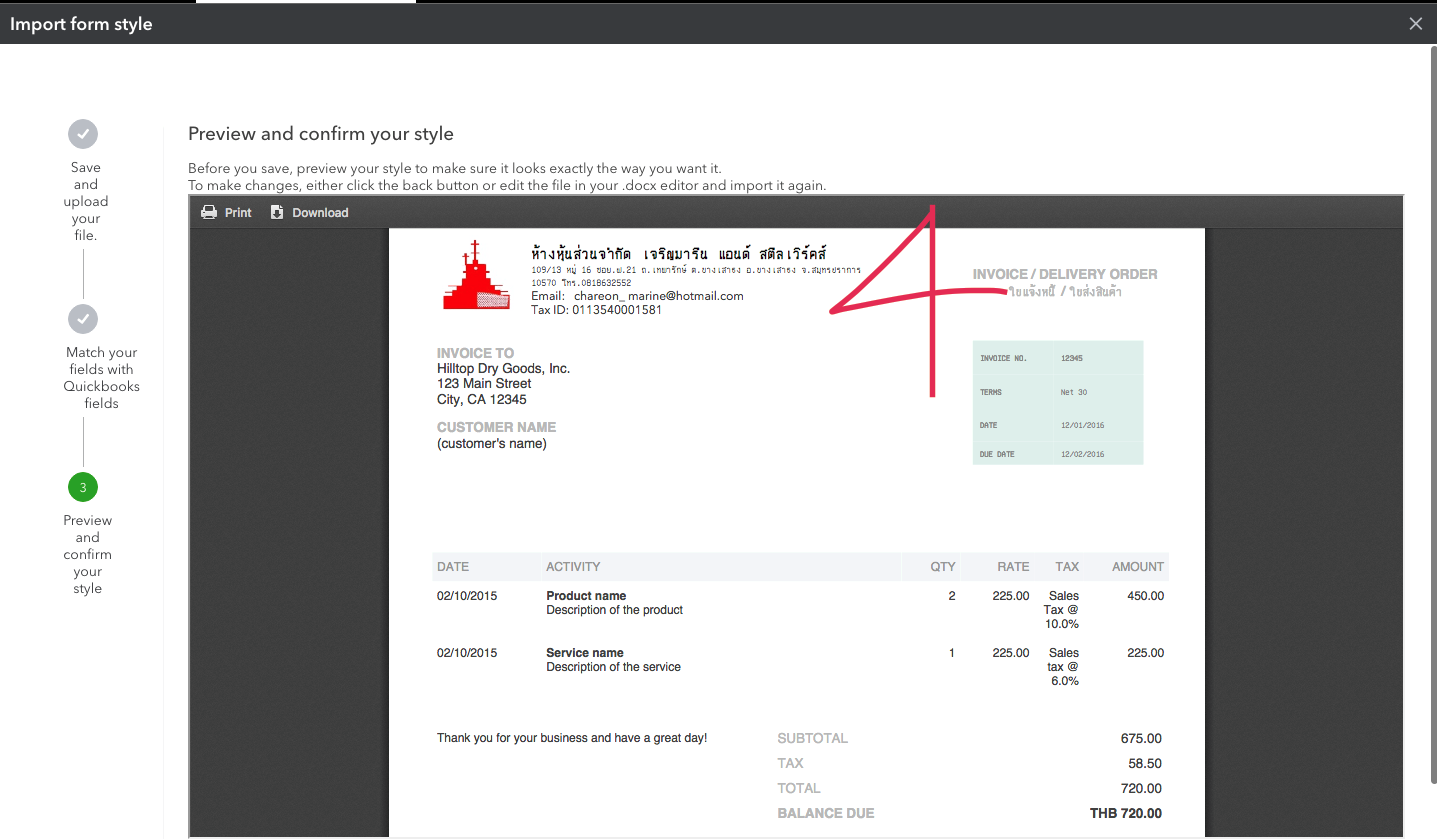Click the Print printer icon
The width and height of the screenshot is (1437, 839).
209,211
